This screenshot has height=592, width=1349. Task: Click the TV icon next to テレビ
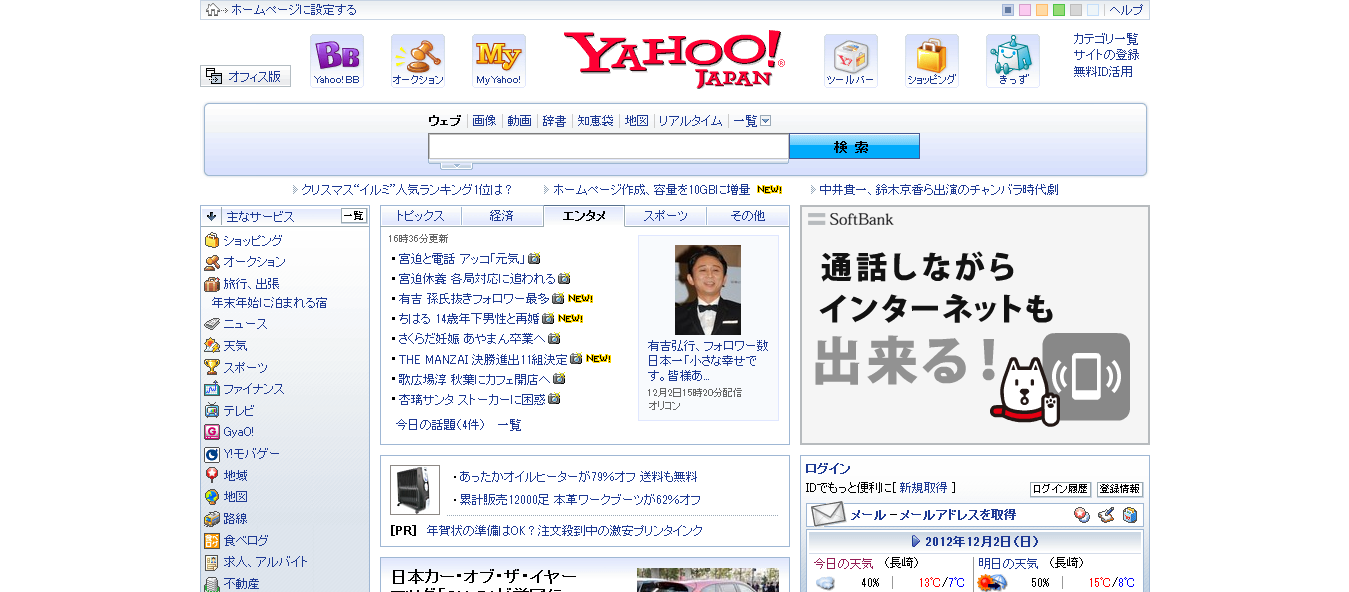(x=212, y=410)
